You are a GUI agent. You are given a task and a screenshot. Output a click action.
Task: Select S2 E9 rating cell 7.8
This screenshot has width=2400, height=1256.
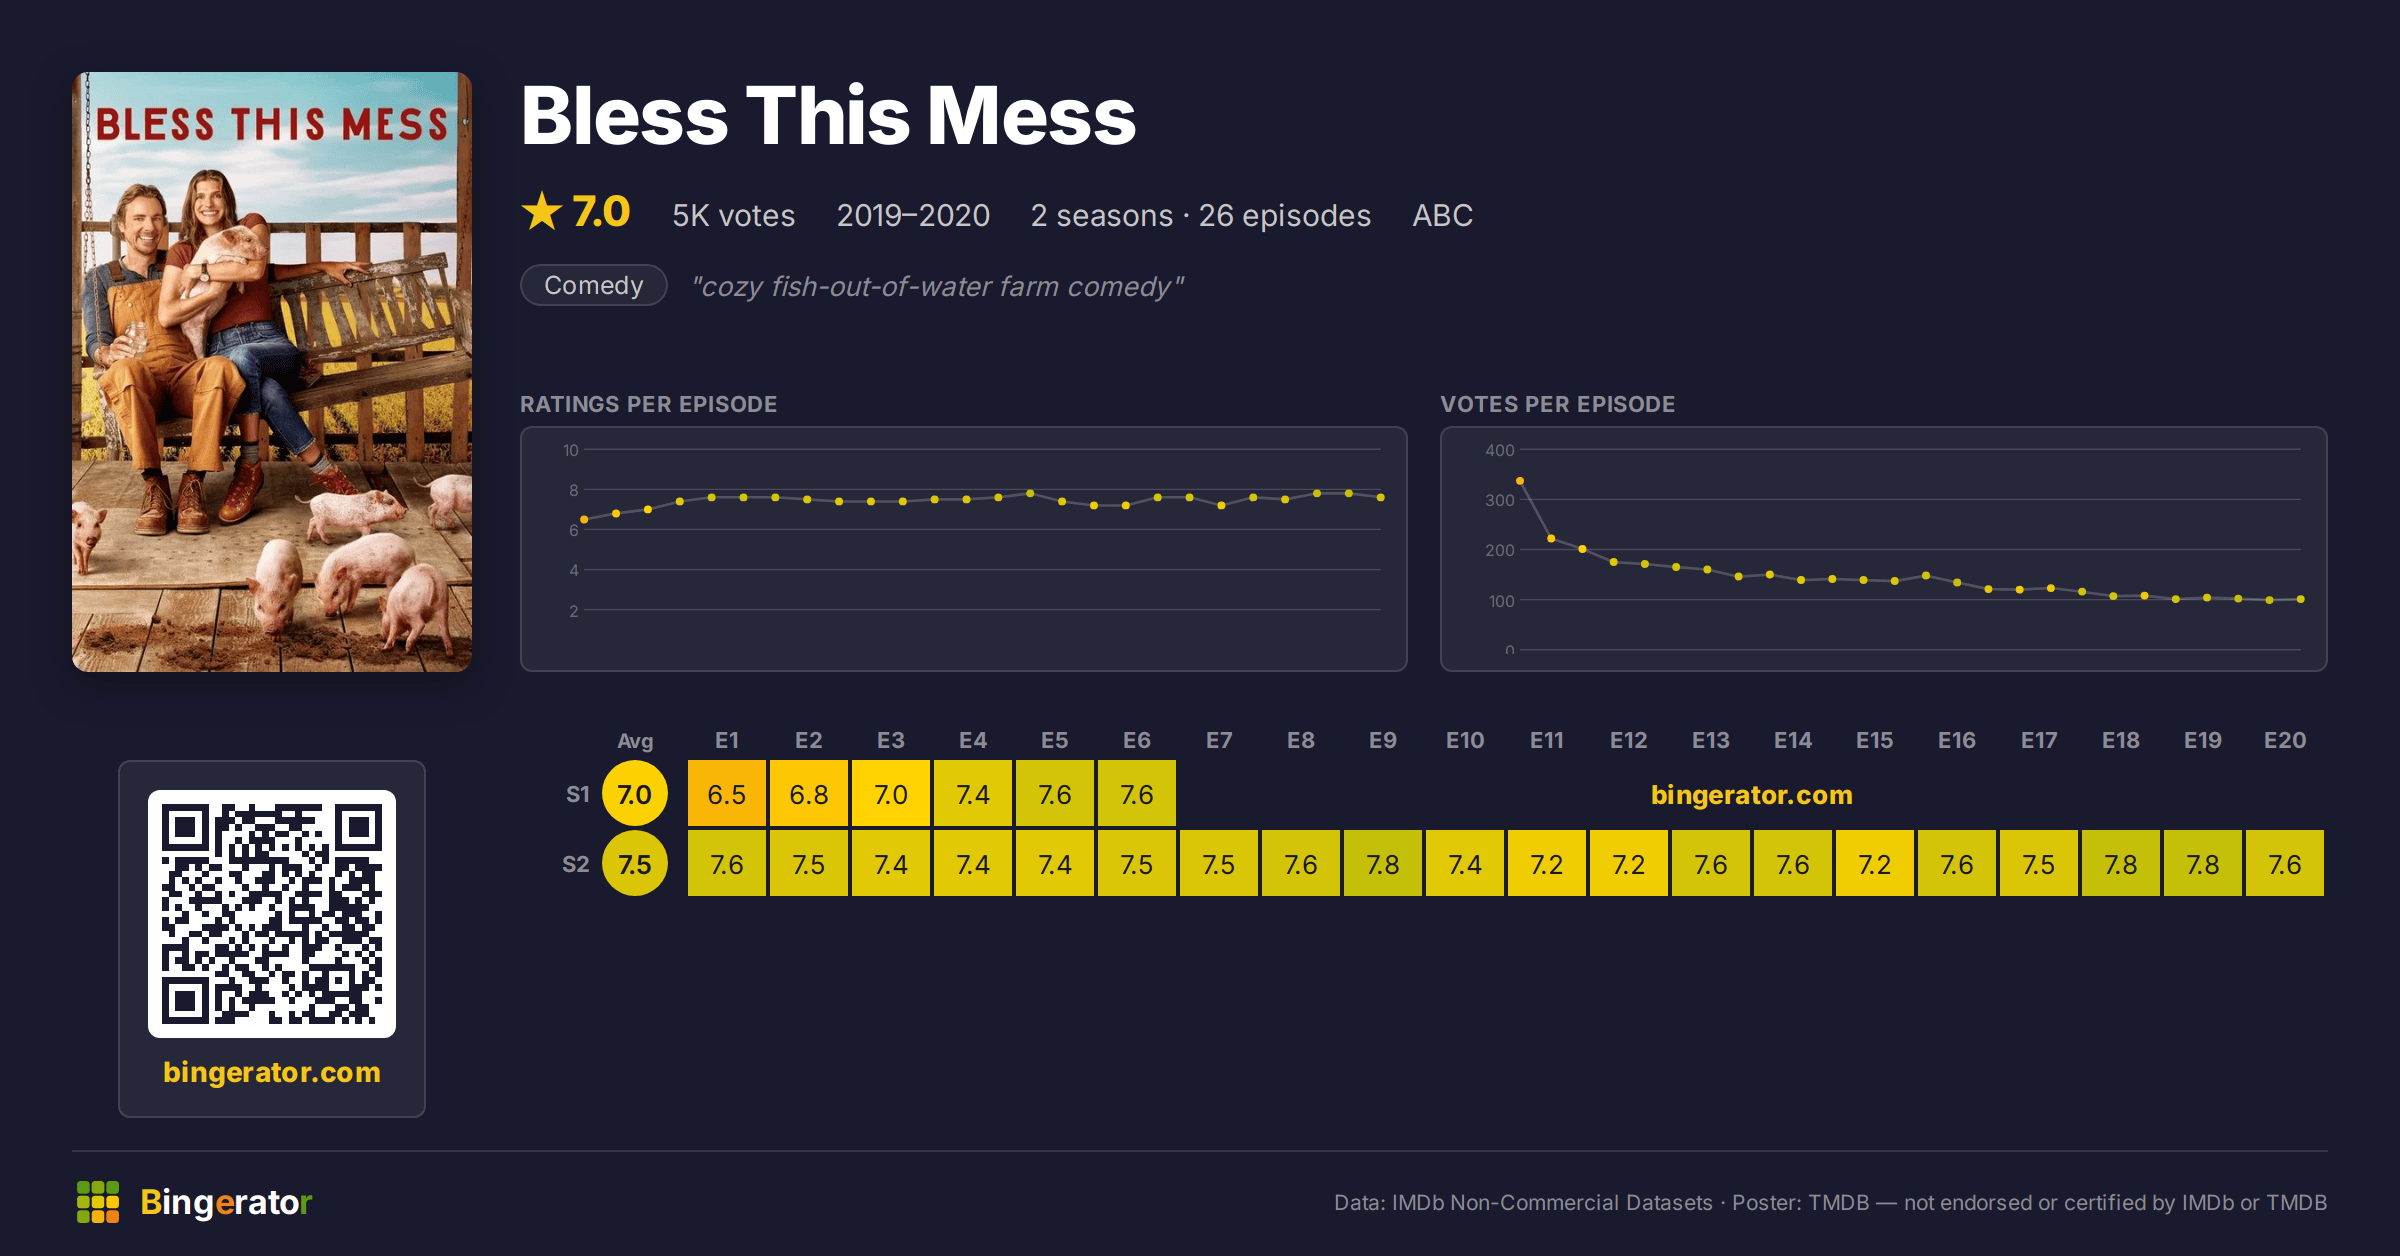click(x=1383, y=864)
